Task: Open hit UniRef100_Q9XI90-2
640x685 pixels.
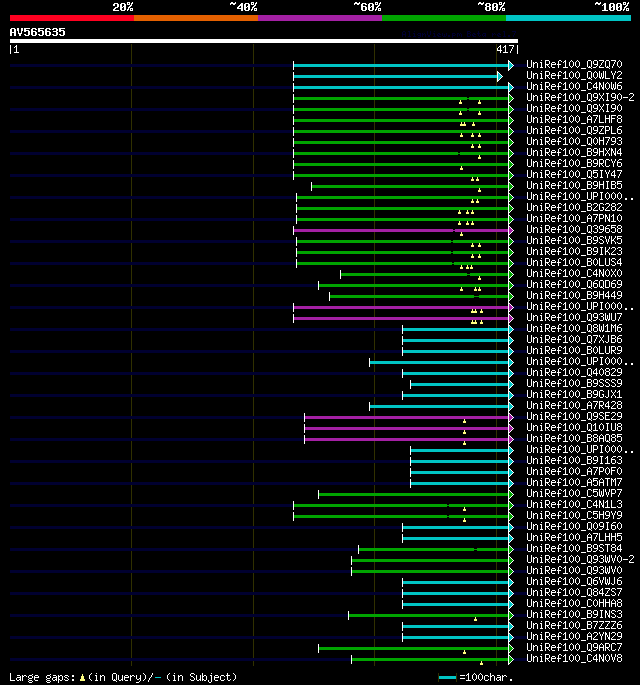Action: [580, 97]
